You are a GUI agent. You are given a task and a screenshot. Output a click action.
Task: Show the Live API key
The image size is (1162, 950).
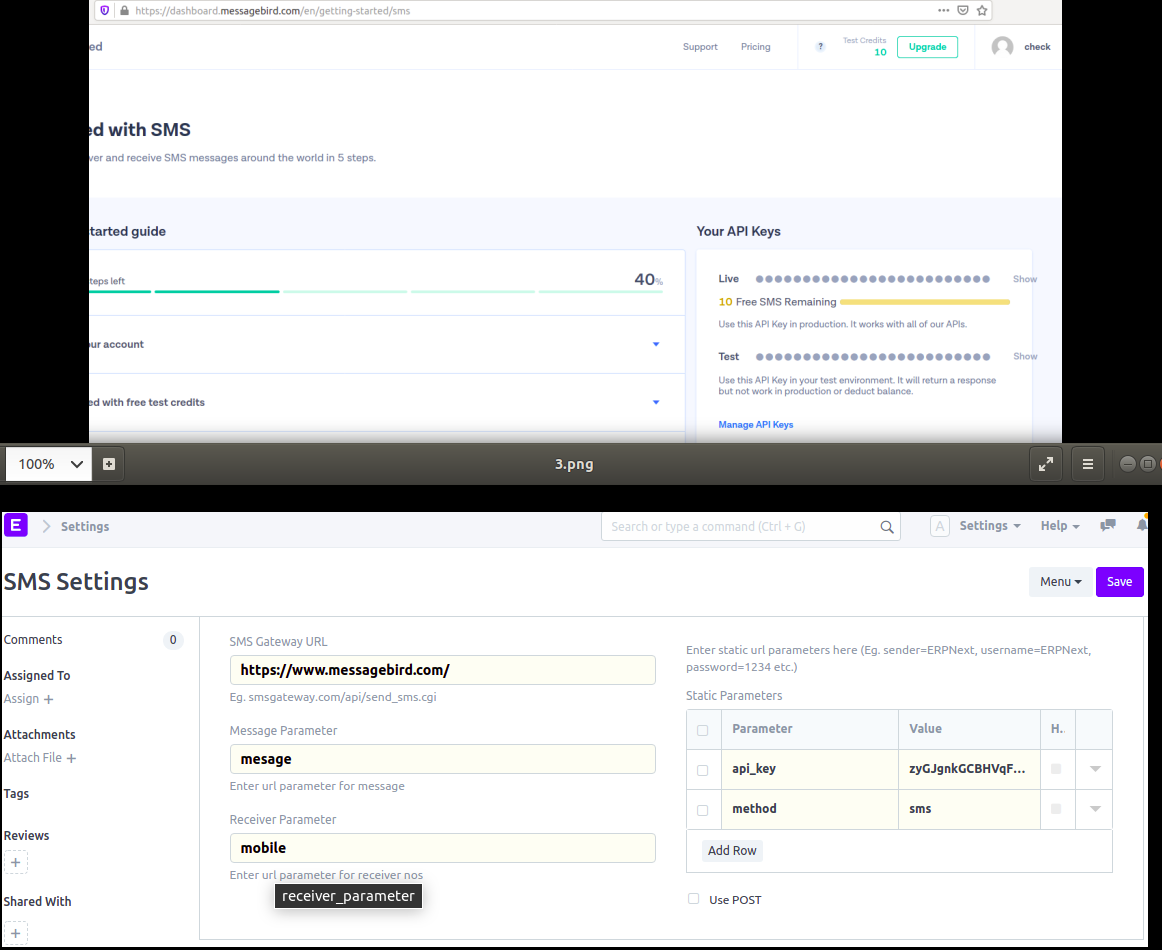tap(1025, 279)
